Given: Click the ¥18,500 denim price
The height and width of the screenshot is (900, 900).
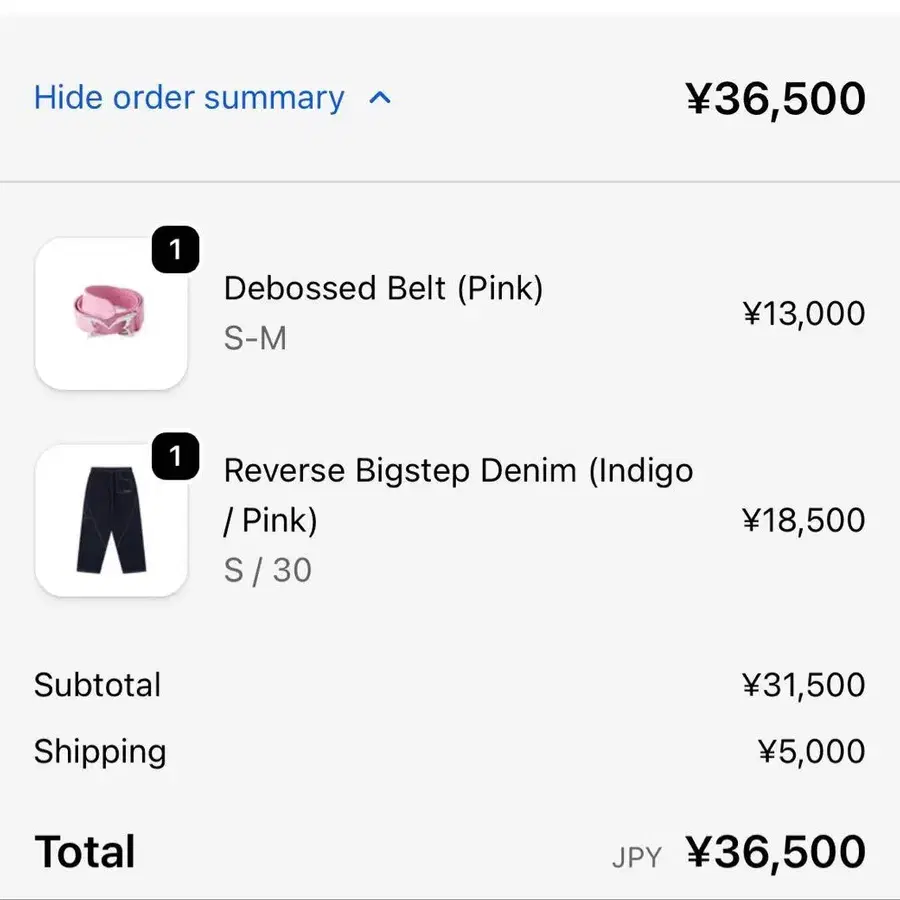Looking at the screenshot, I should click(803, 520).
